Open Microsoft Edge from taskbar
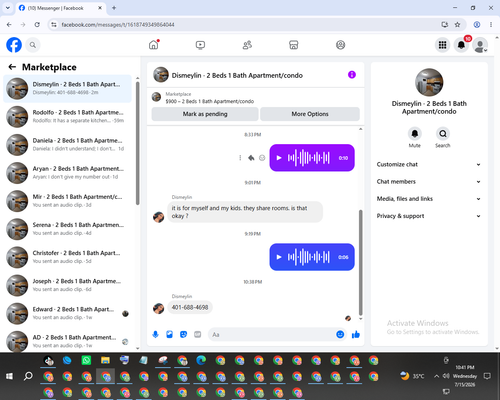Screen dimensions: 500x400 point(201,360)
